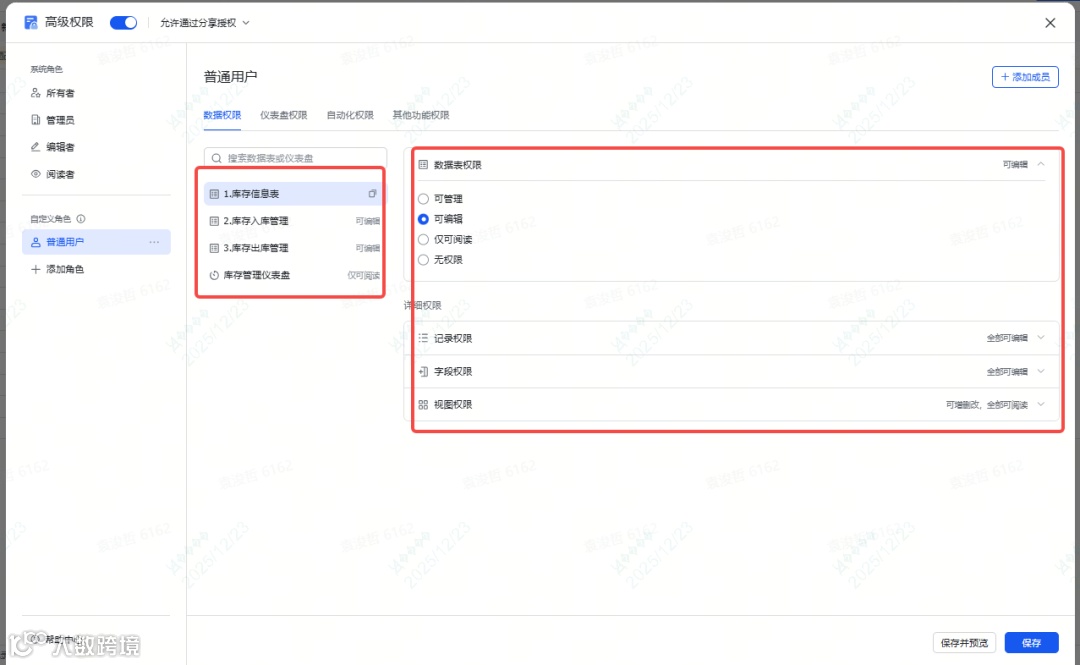This screenshot has width=1080, height=665.
Task: Open the 普通用户 more options menu
Action: [154, 242]
